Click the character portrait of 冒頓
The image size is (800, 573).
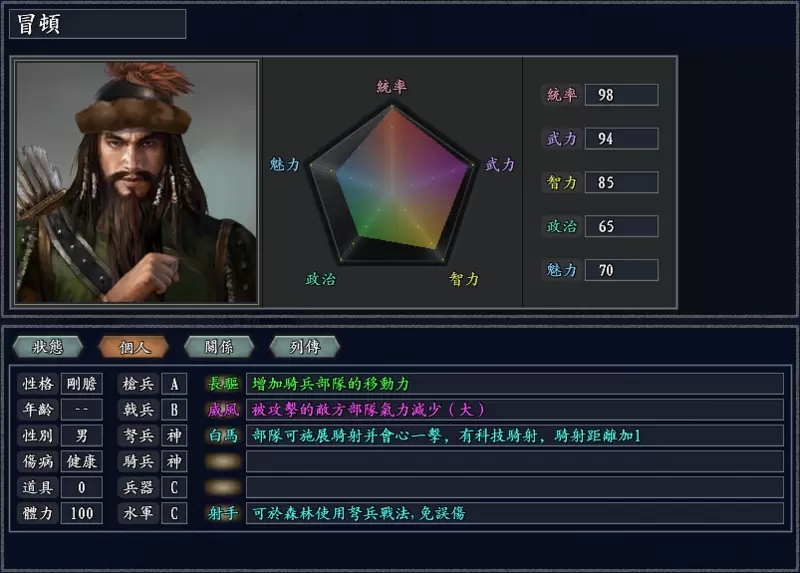136,182
